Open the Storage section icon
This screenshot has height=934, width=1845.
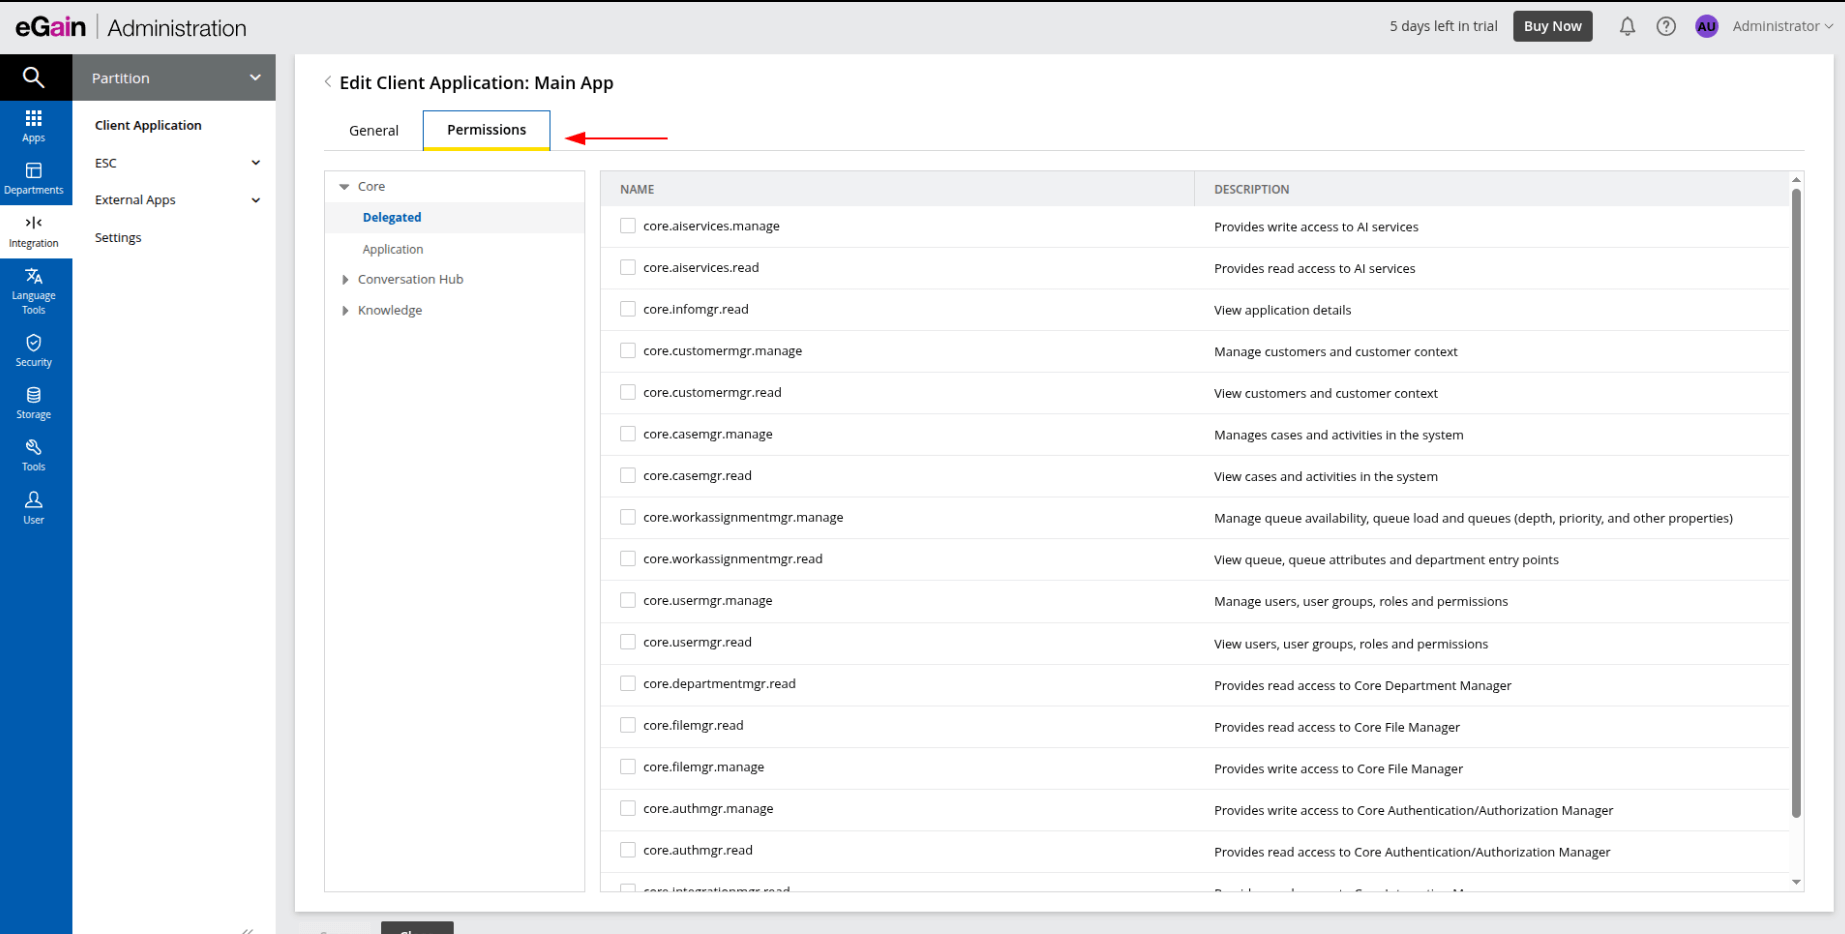33,402
